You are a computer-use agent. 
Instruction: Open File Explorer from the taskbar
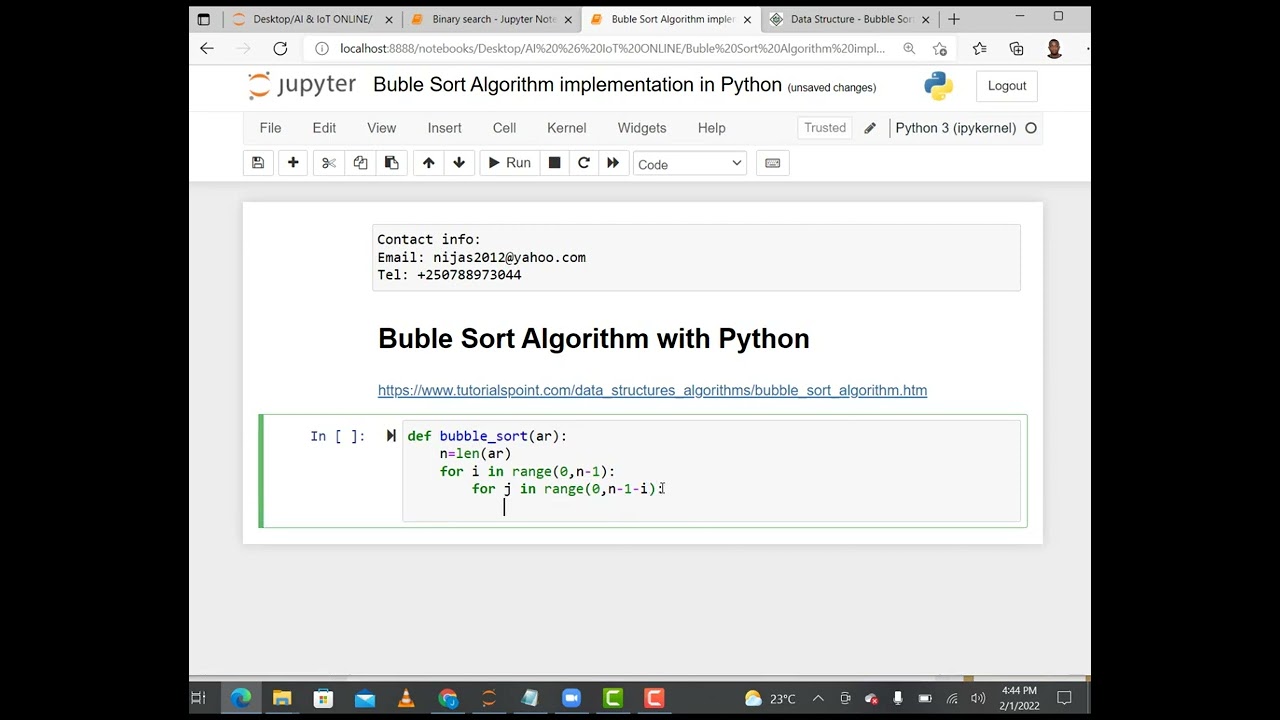coord(282,698)
